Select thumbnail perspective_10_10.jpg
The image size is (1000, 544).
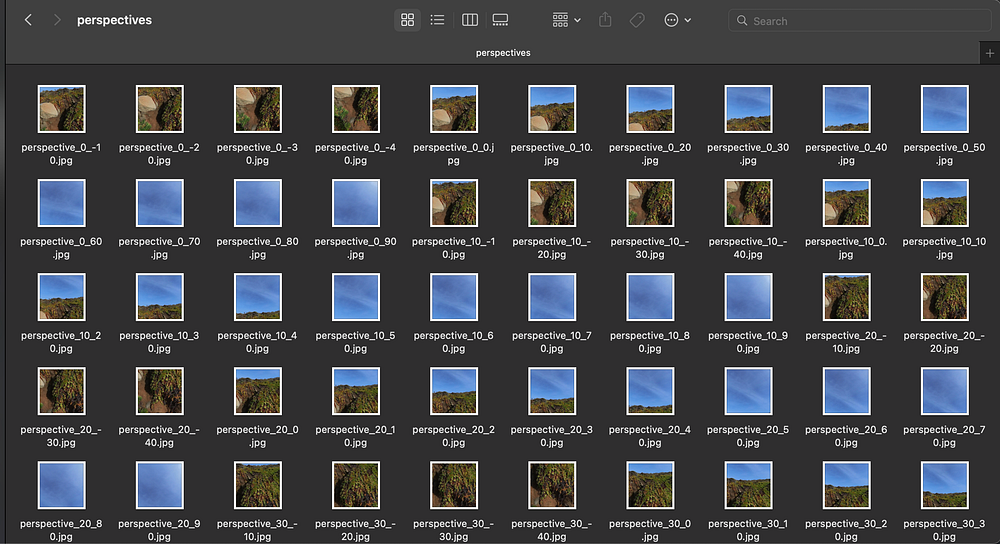click(945, 203)
